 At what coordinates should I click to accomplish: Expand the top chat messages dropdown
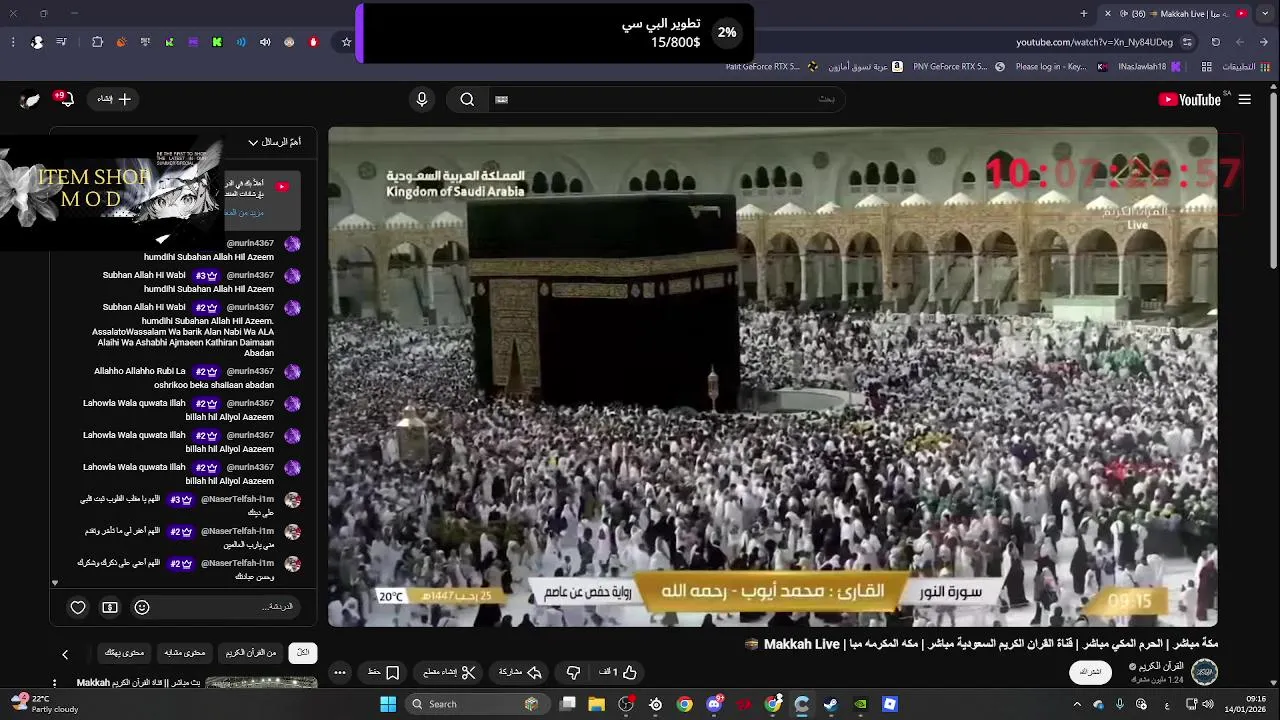click(x=274, y=142)
